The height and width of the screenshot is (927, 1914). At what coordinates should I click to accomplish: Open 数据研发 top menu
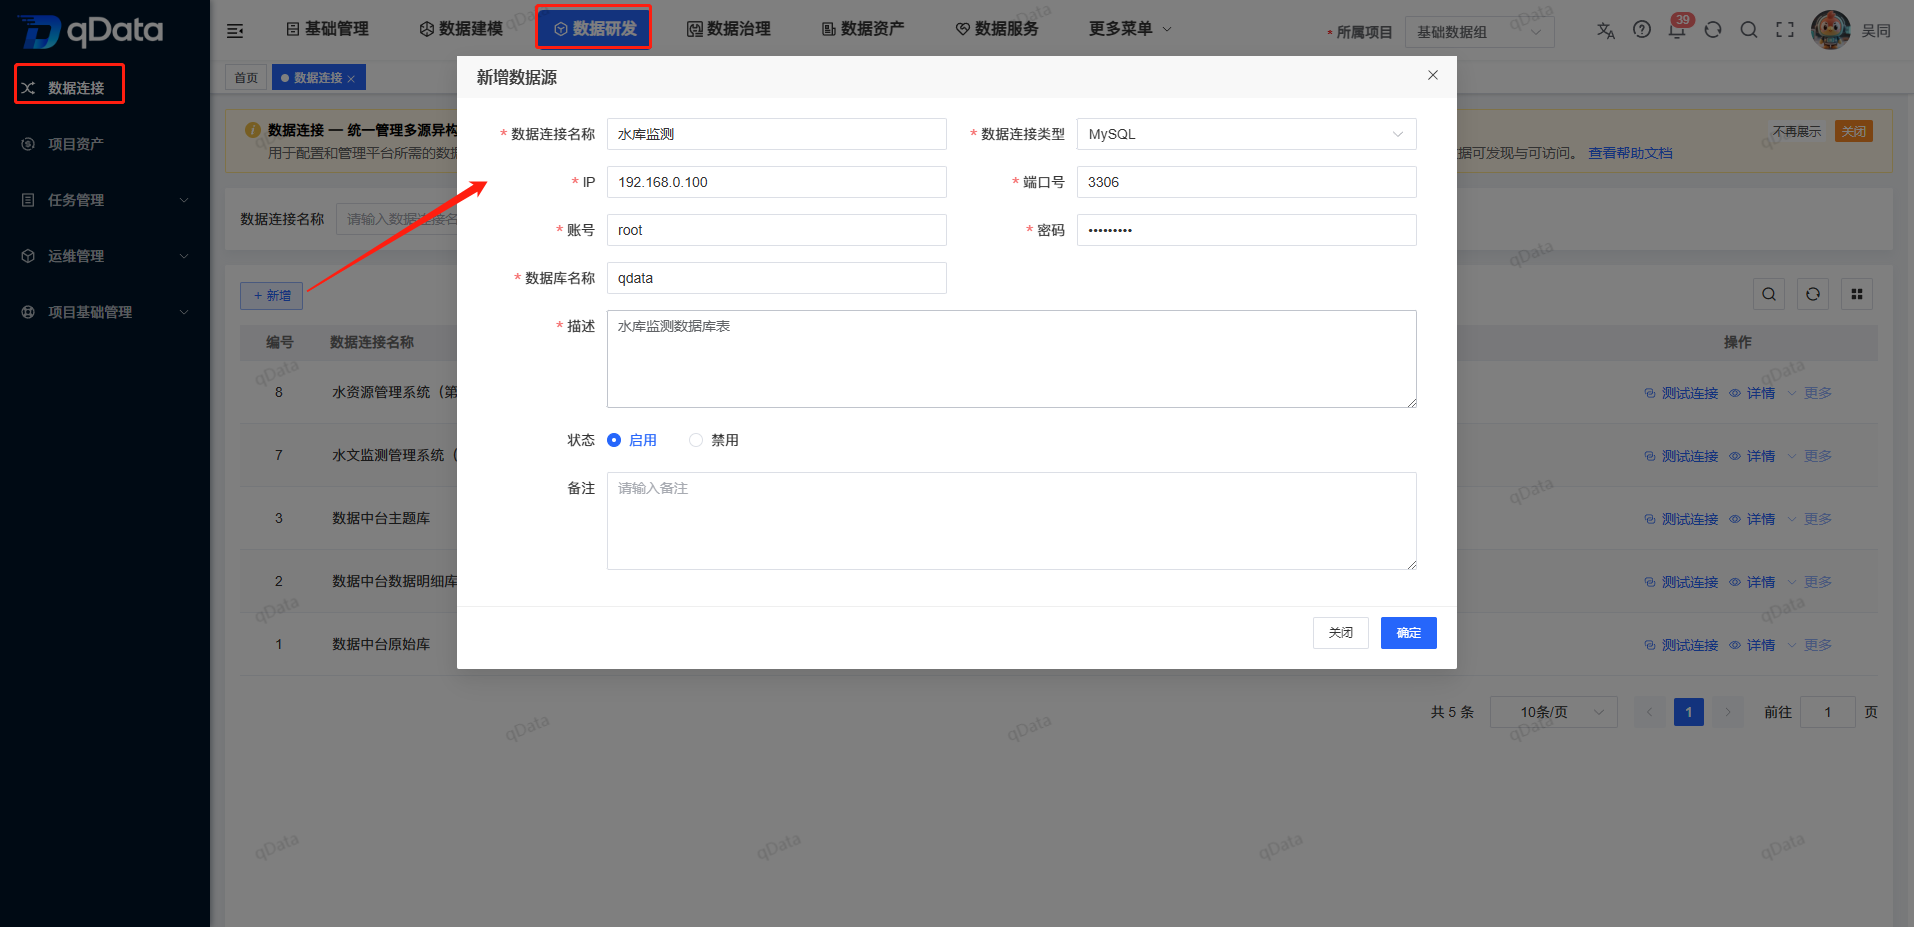pyautogui.click(x=594, y=29)
